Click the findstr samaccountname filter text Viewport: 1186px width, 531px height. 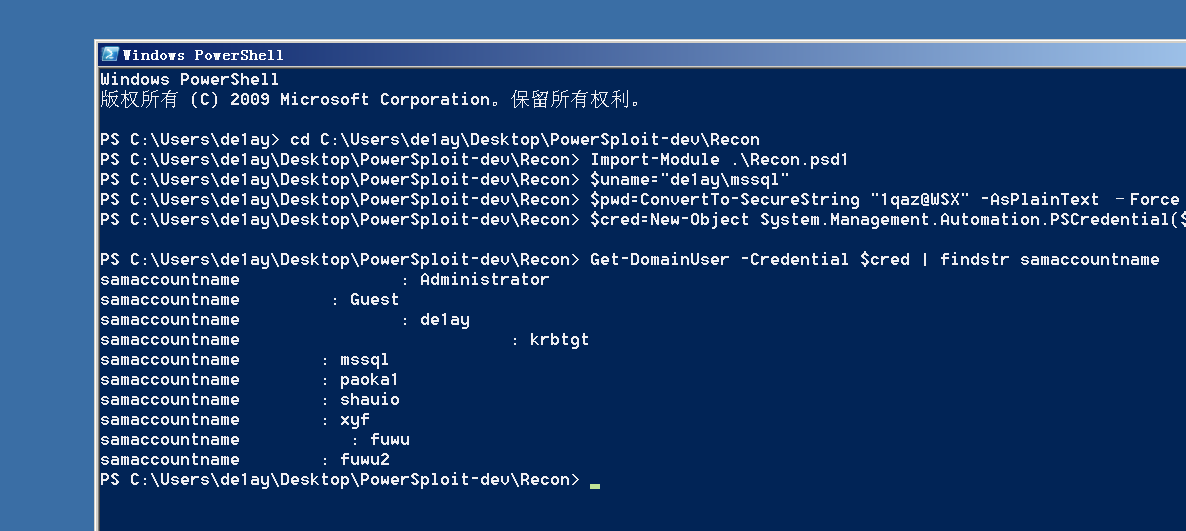point(1049,260)
